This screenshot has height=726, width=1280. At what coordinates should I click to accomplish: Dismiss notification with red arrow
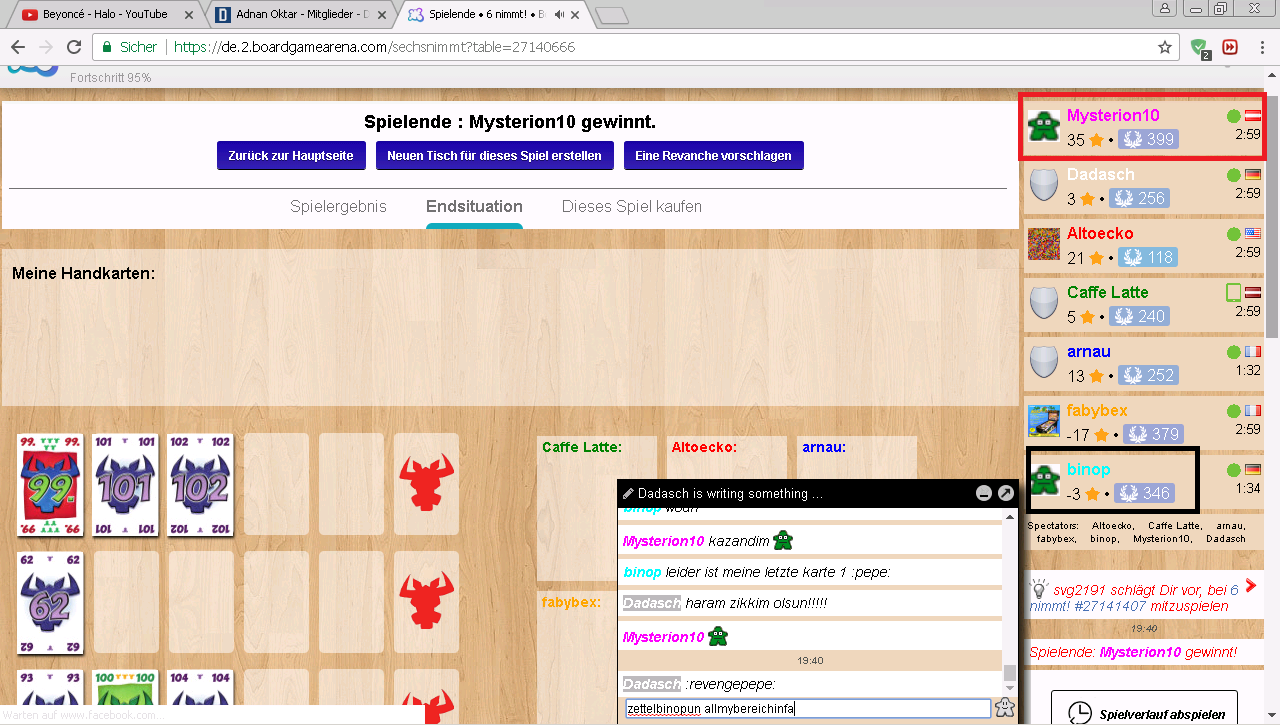tap(1251, 584)
